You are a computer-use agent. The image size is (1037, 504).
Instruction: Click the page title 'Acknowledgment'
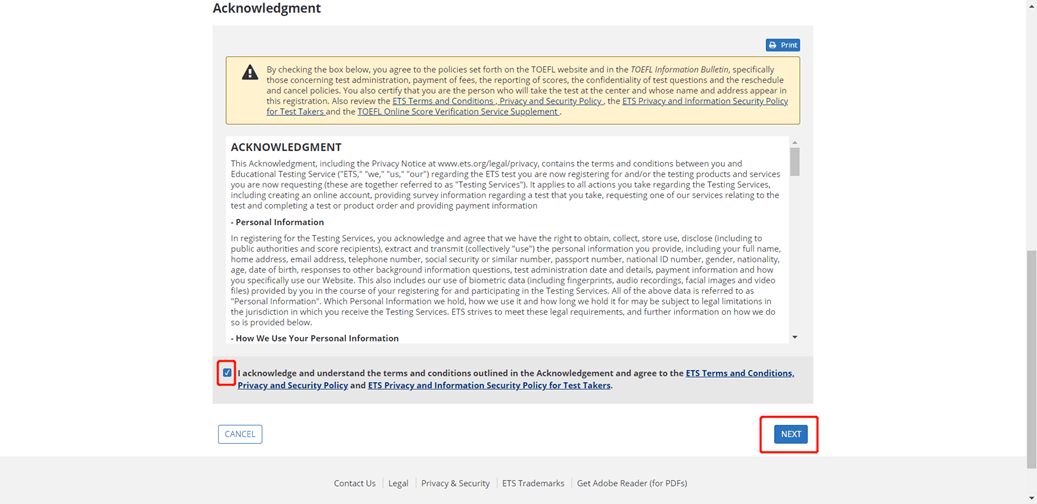[267, 8]
